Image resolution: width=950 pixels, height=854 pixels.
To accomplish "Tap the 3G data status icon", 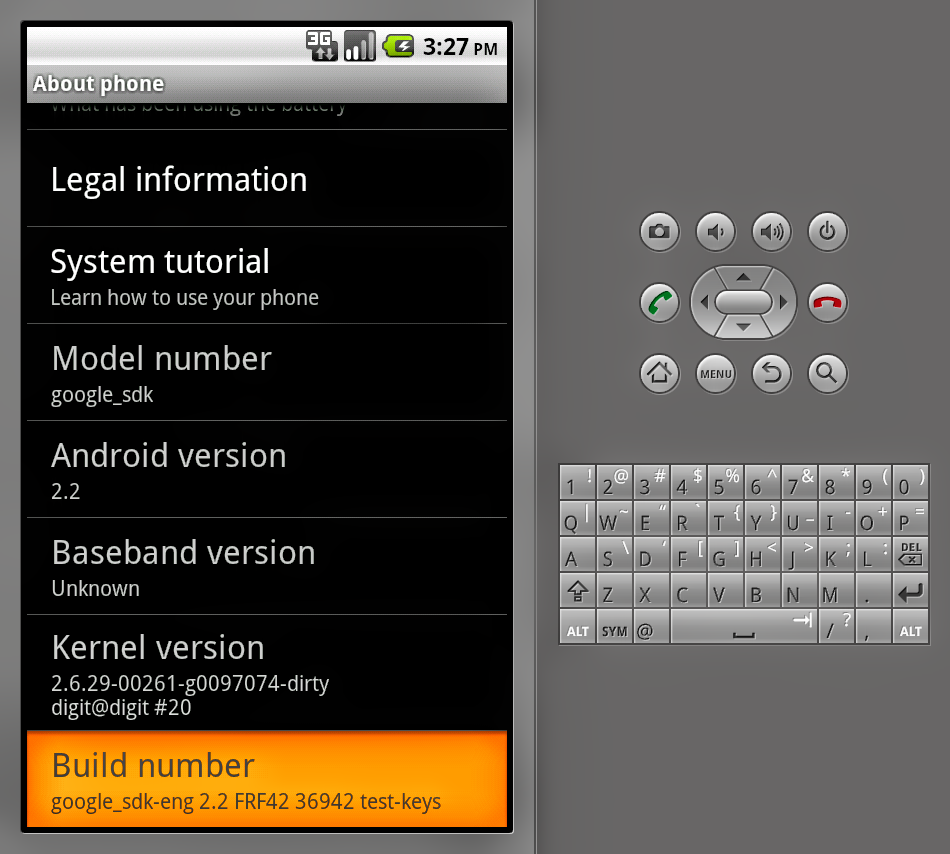I will 322,46.
